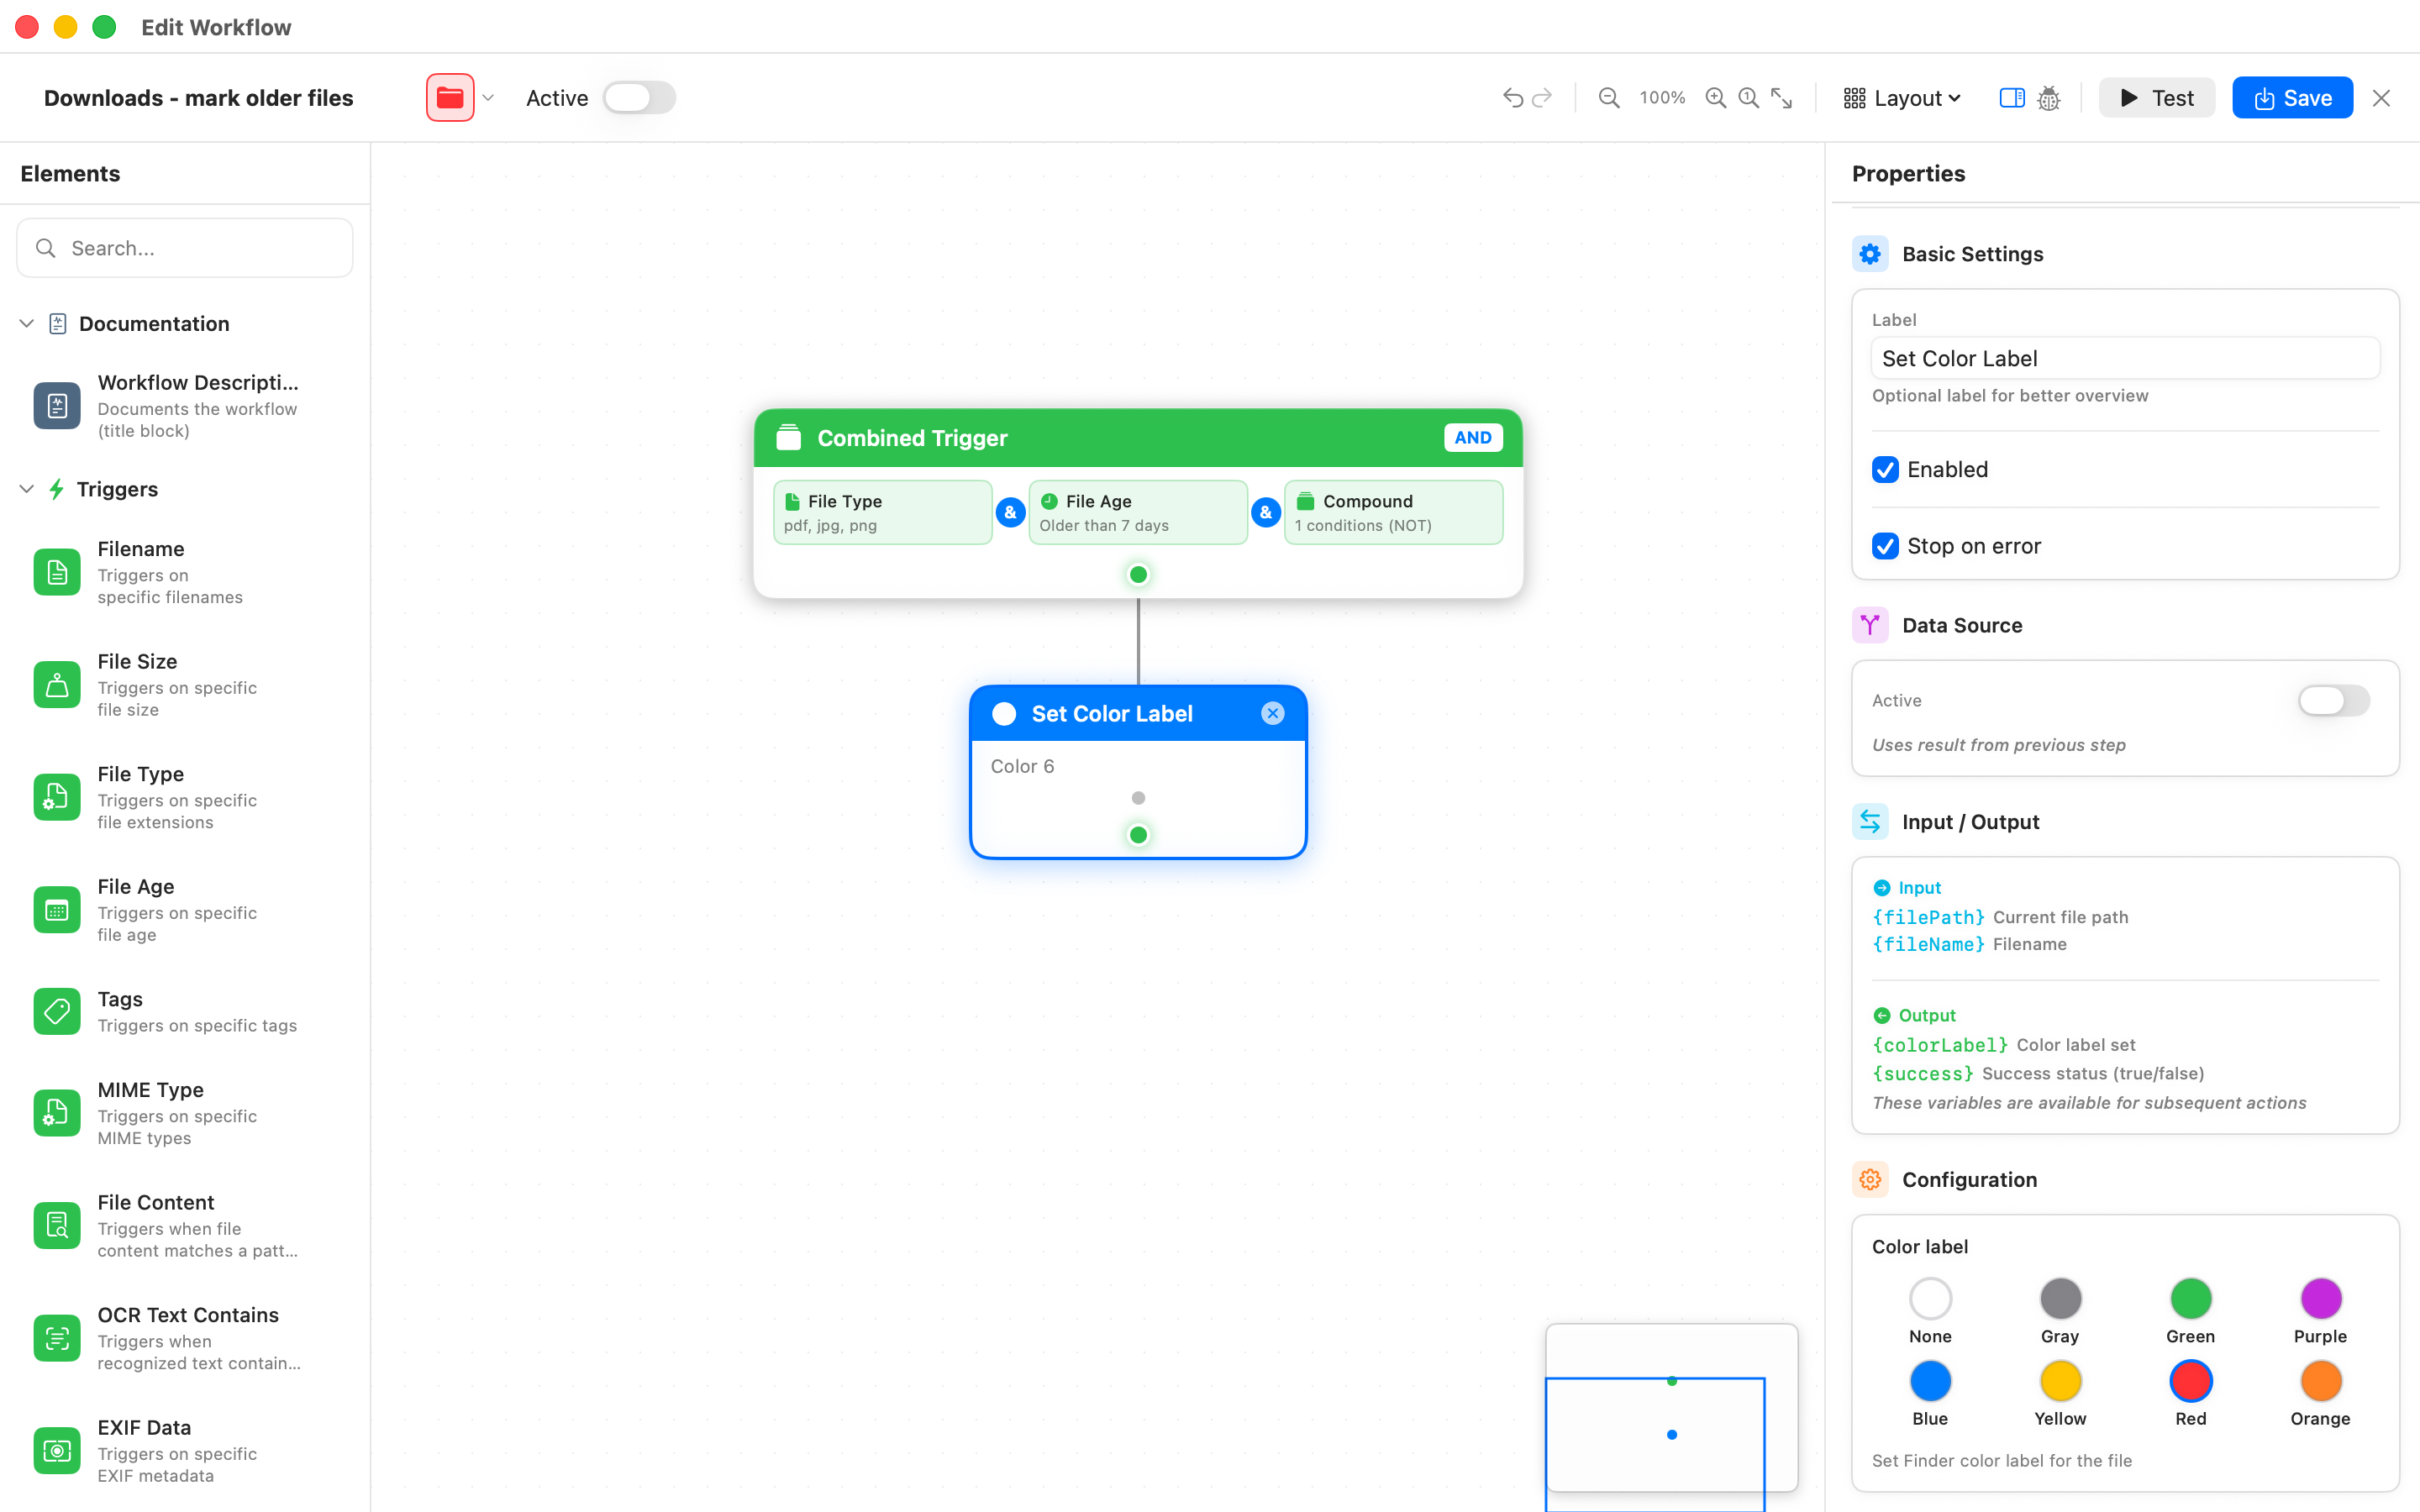Zoom out using the minus magnifier
Viewport: 2420px width, 1512px height.
[x=1608, y=97]
